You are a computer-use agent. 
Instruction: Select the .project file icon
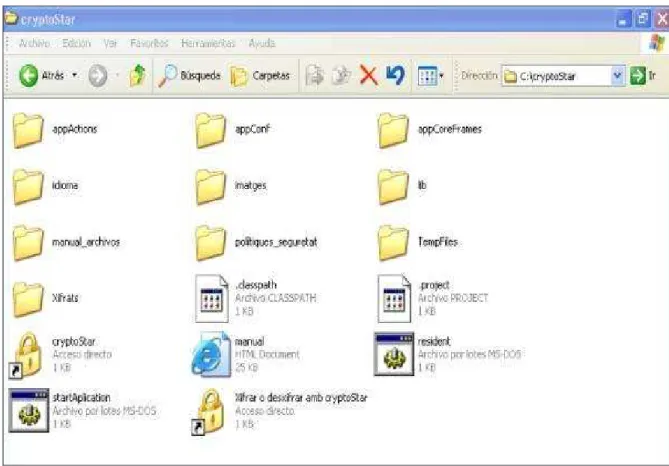(394, 298)
